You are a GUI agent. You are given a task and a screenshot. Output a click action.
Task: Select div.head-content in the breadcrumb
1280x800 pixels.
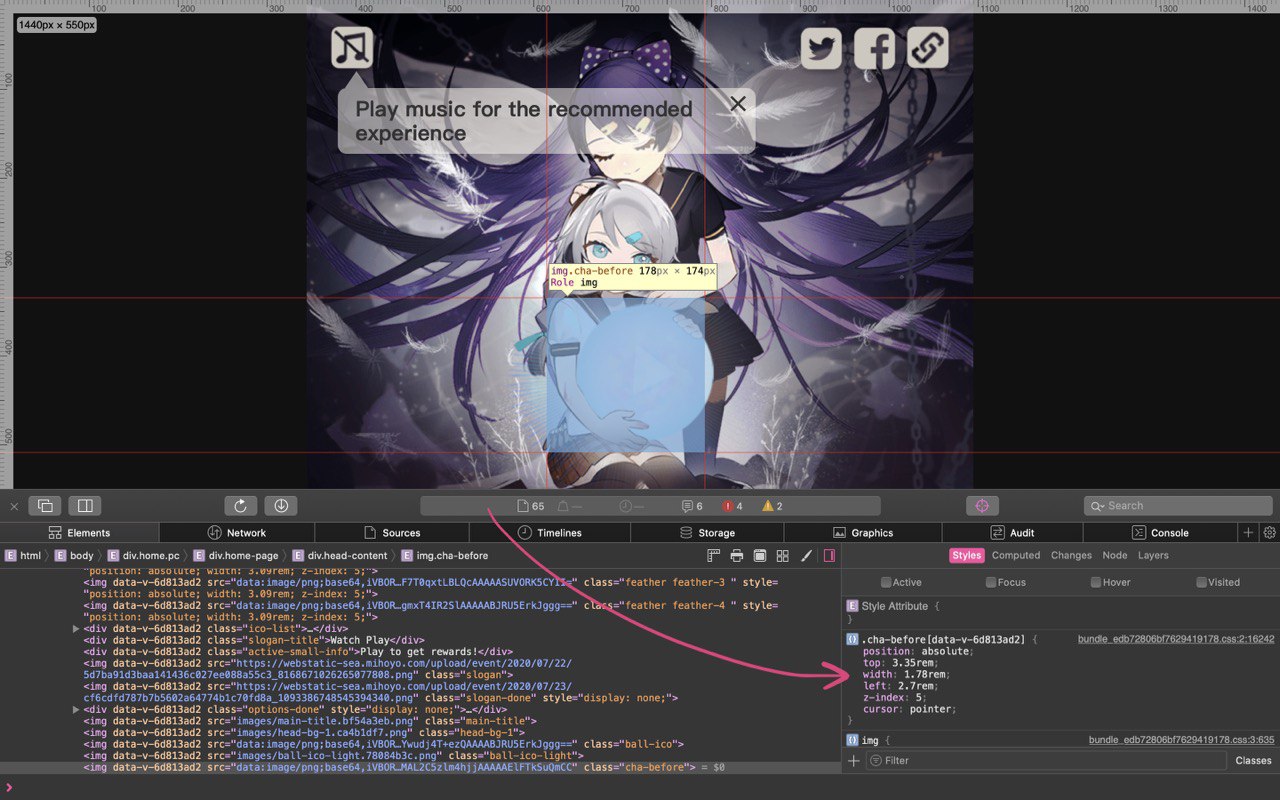(x=340, y=556)
